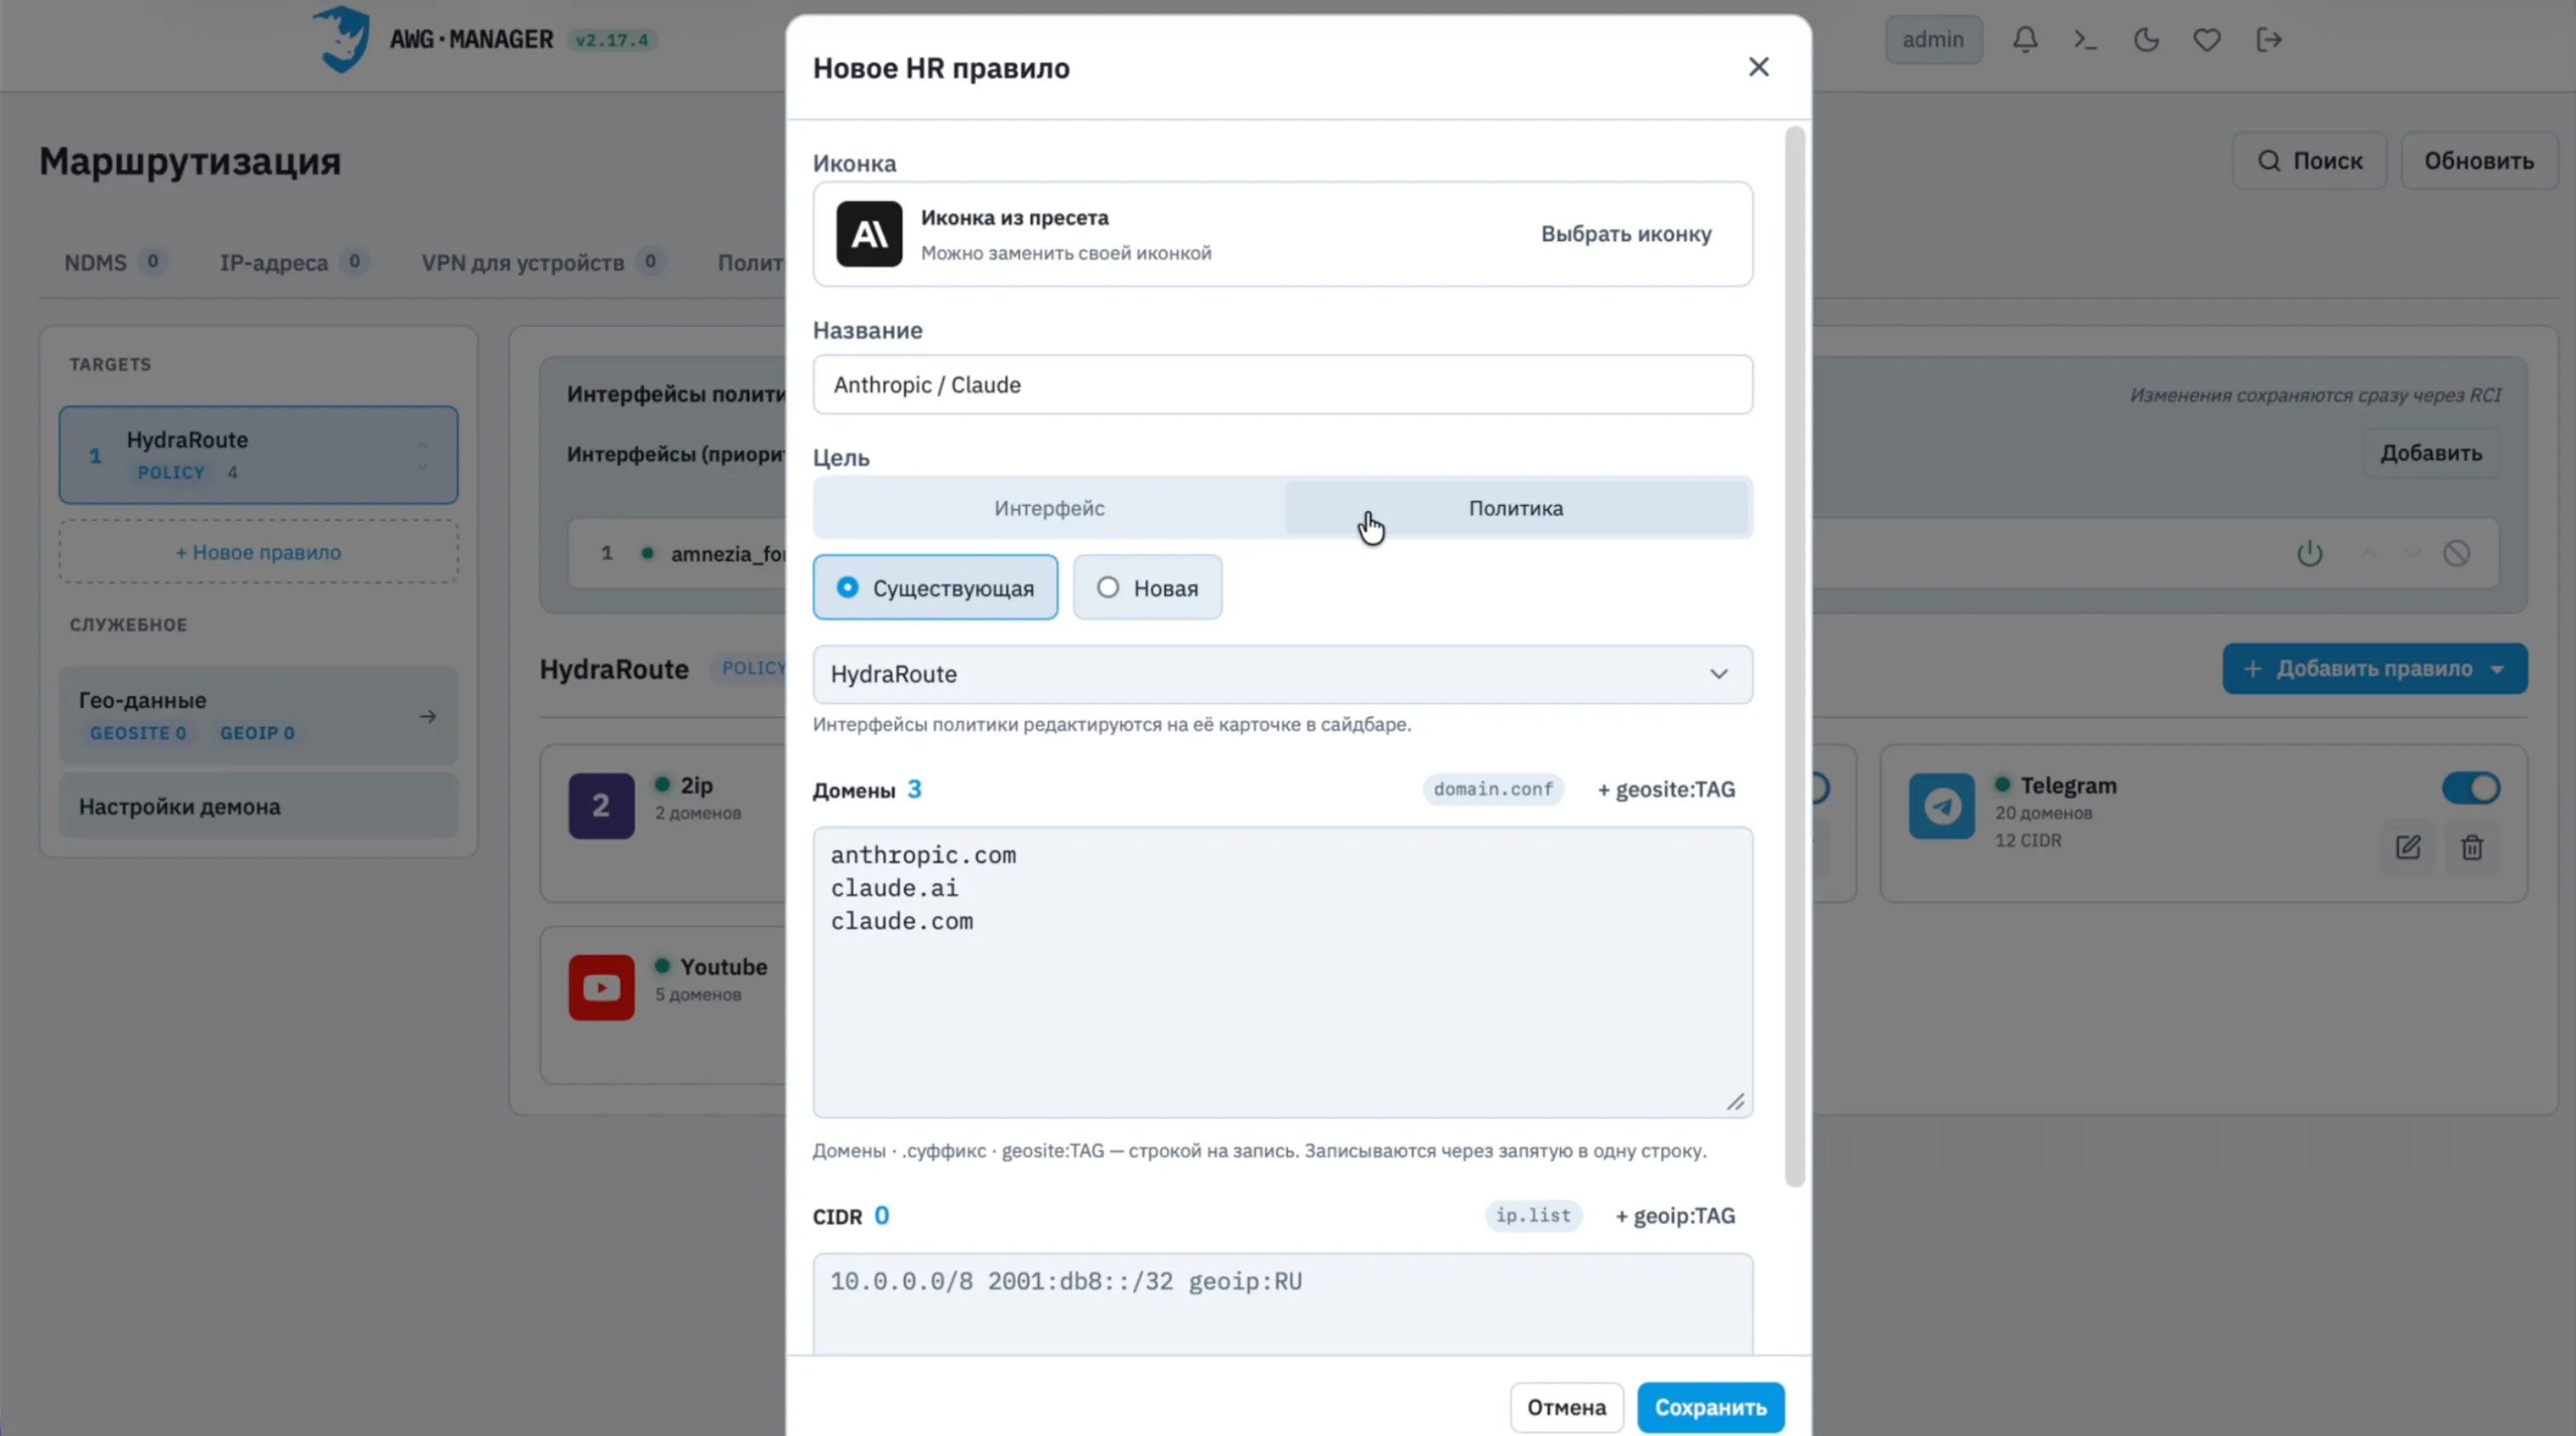The image size is (2576, 1436).
Task: Open the IP-адреса tab
Action: pos(293,262)
